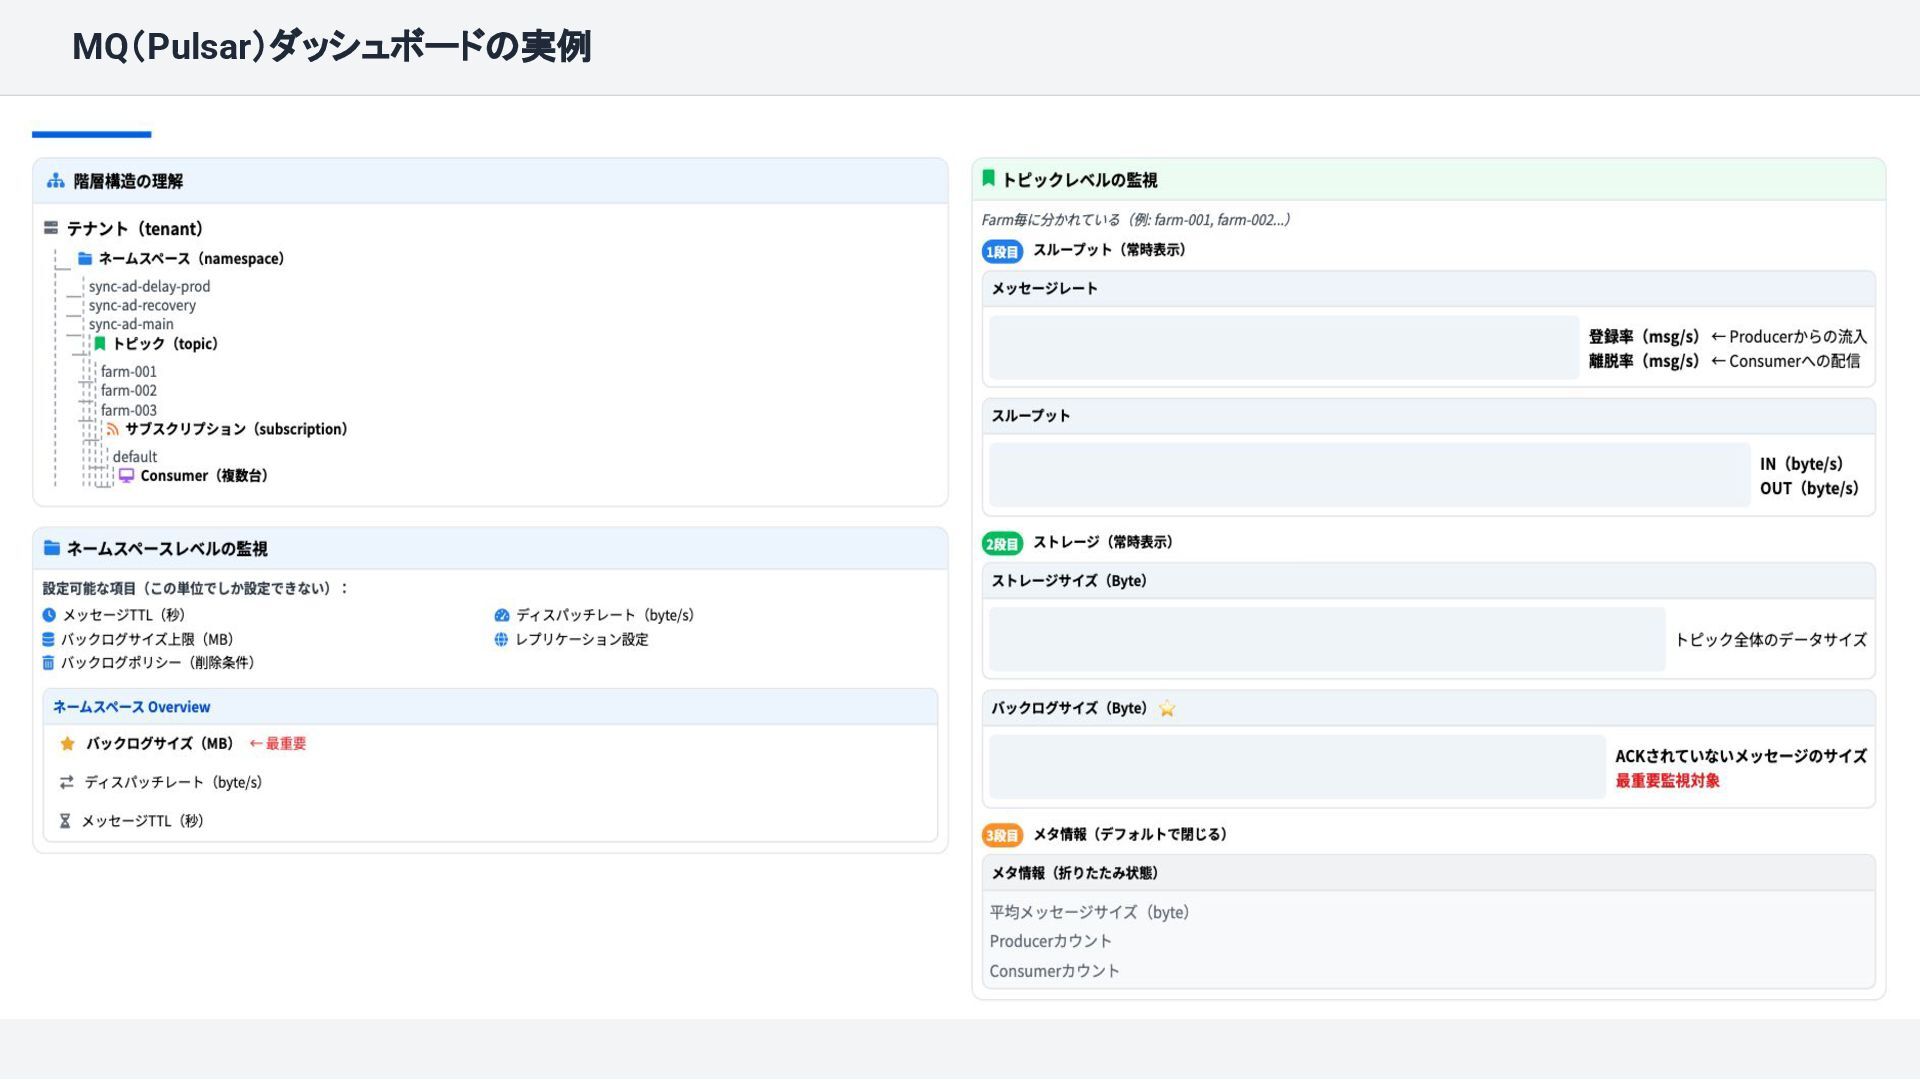1920x1080 pixels.
Task: Click the server icon next to テナント (tenant)
Action: click(51, 229)
